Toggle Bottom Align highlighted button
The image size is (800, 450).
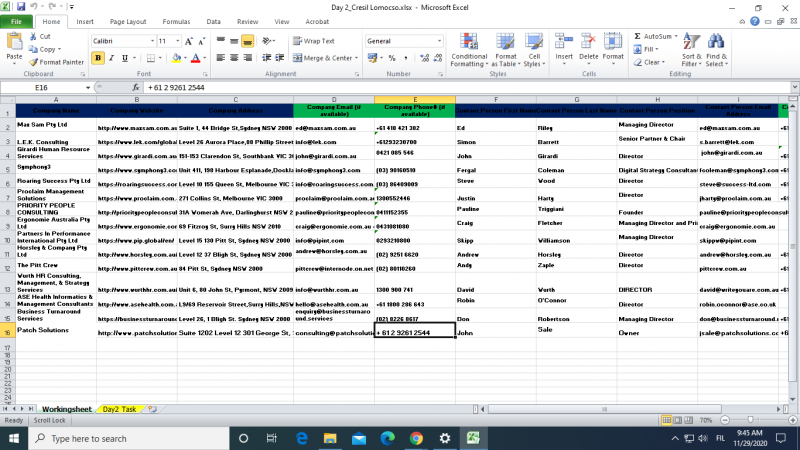(x=247, y=41)
